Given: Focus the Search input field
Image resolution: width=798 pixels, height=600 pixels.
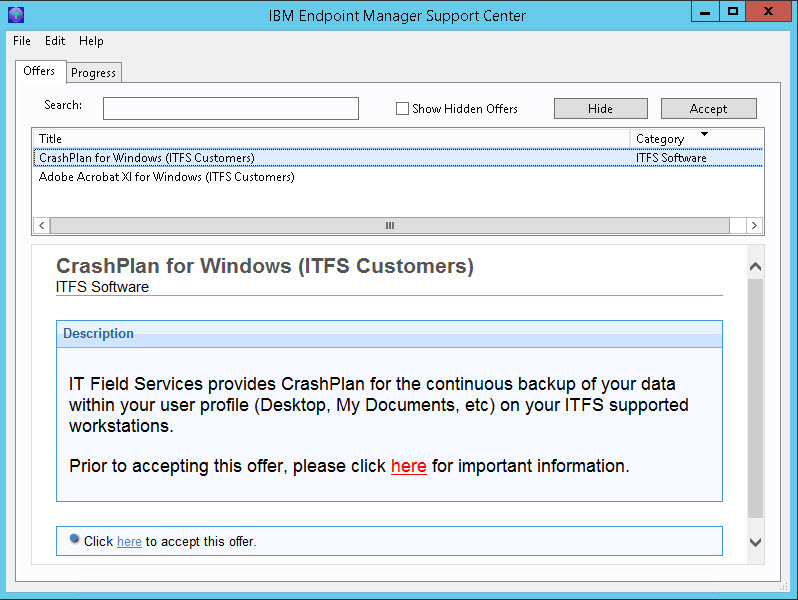Looking at the screenshot, I should 231,108.
